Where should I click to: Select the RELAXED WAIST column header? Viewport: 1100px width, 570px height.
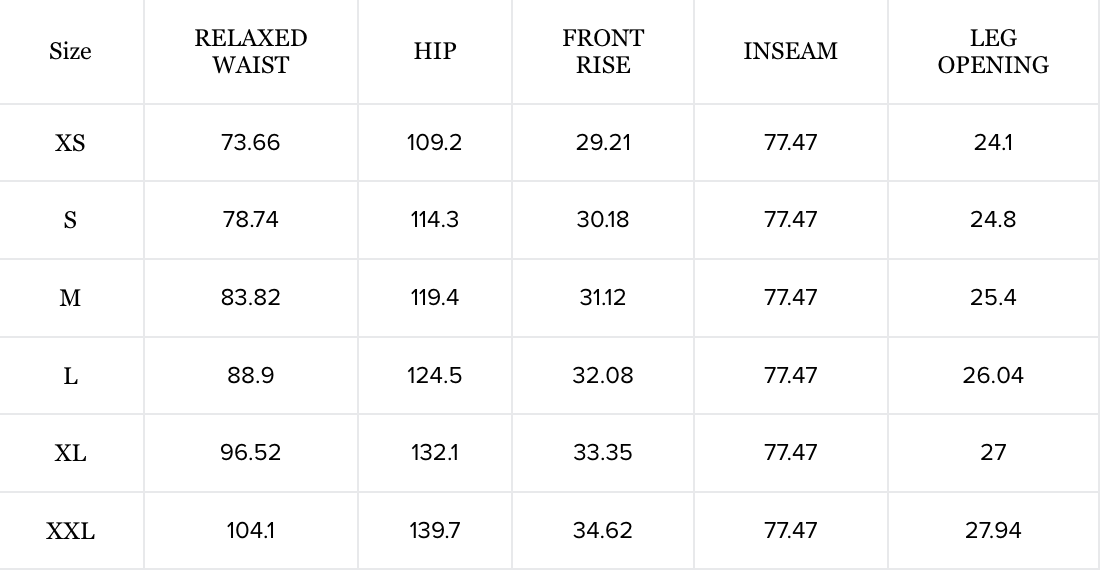pyautogui.click(x=251, y=51)
